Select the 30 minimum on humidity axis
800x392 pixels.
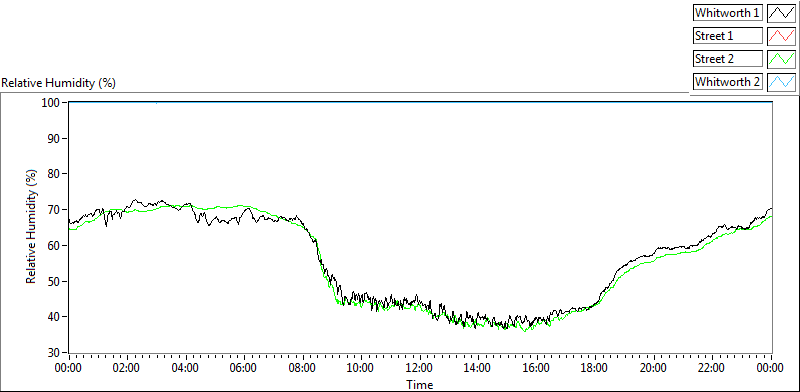click(55, 353)
